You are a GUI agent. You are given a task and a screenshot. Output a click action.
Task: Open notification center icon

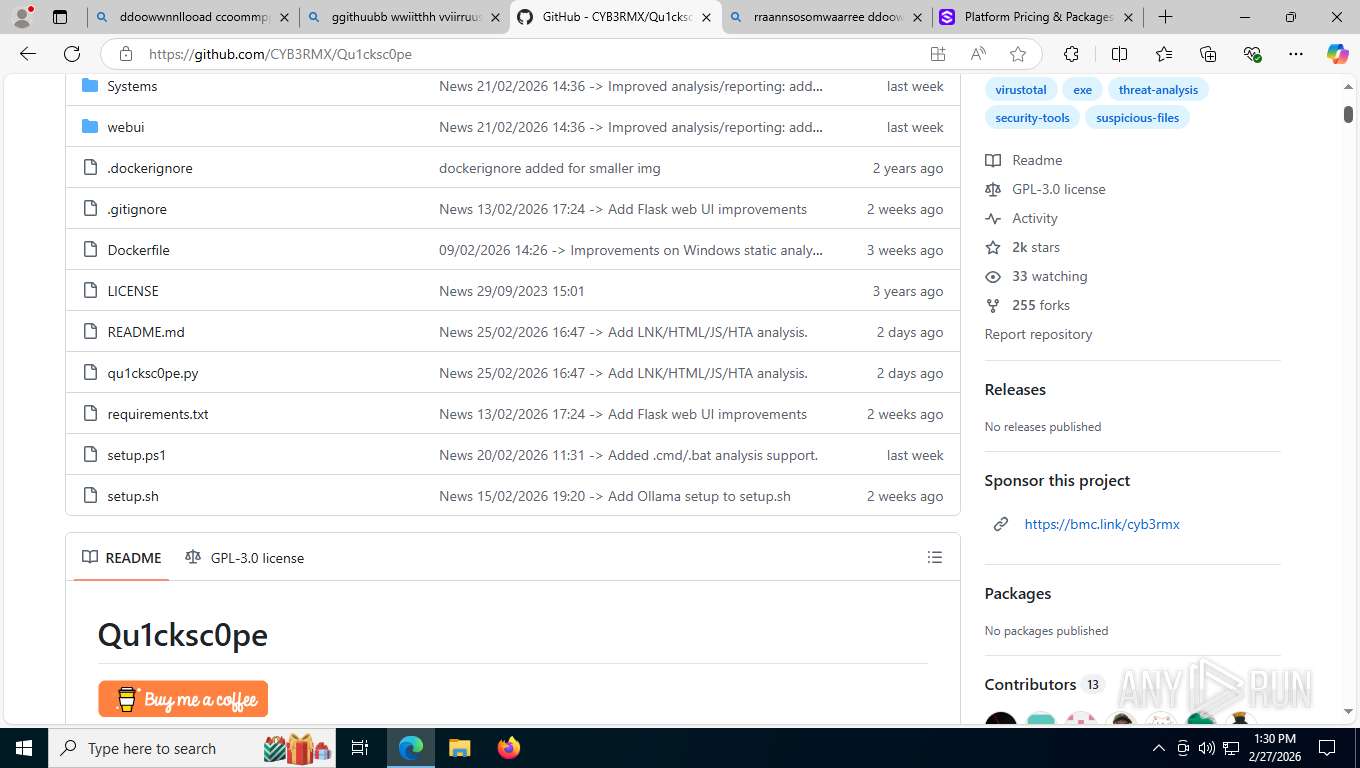[1327, 748]
